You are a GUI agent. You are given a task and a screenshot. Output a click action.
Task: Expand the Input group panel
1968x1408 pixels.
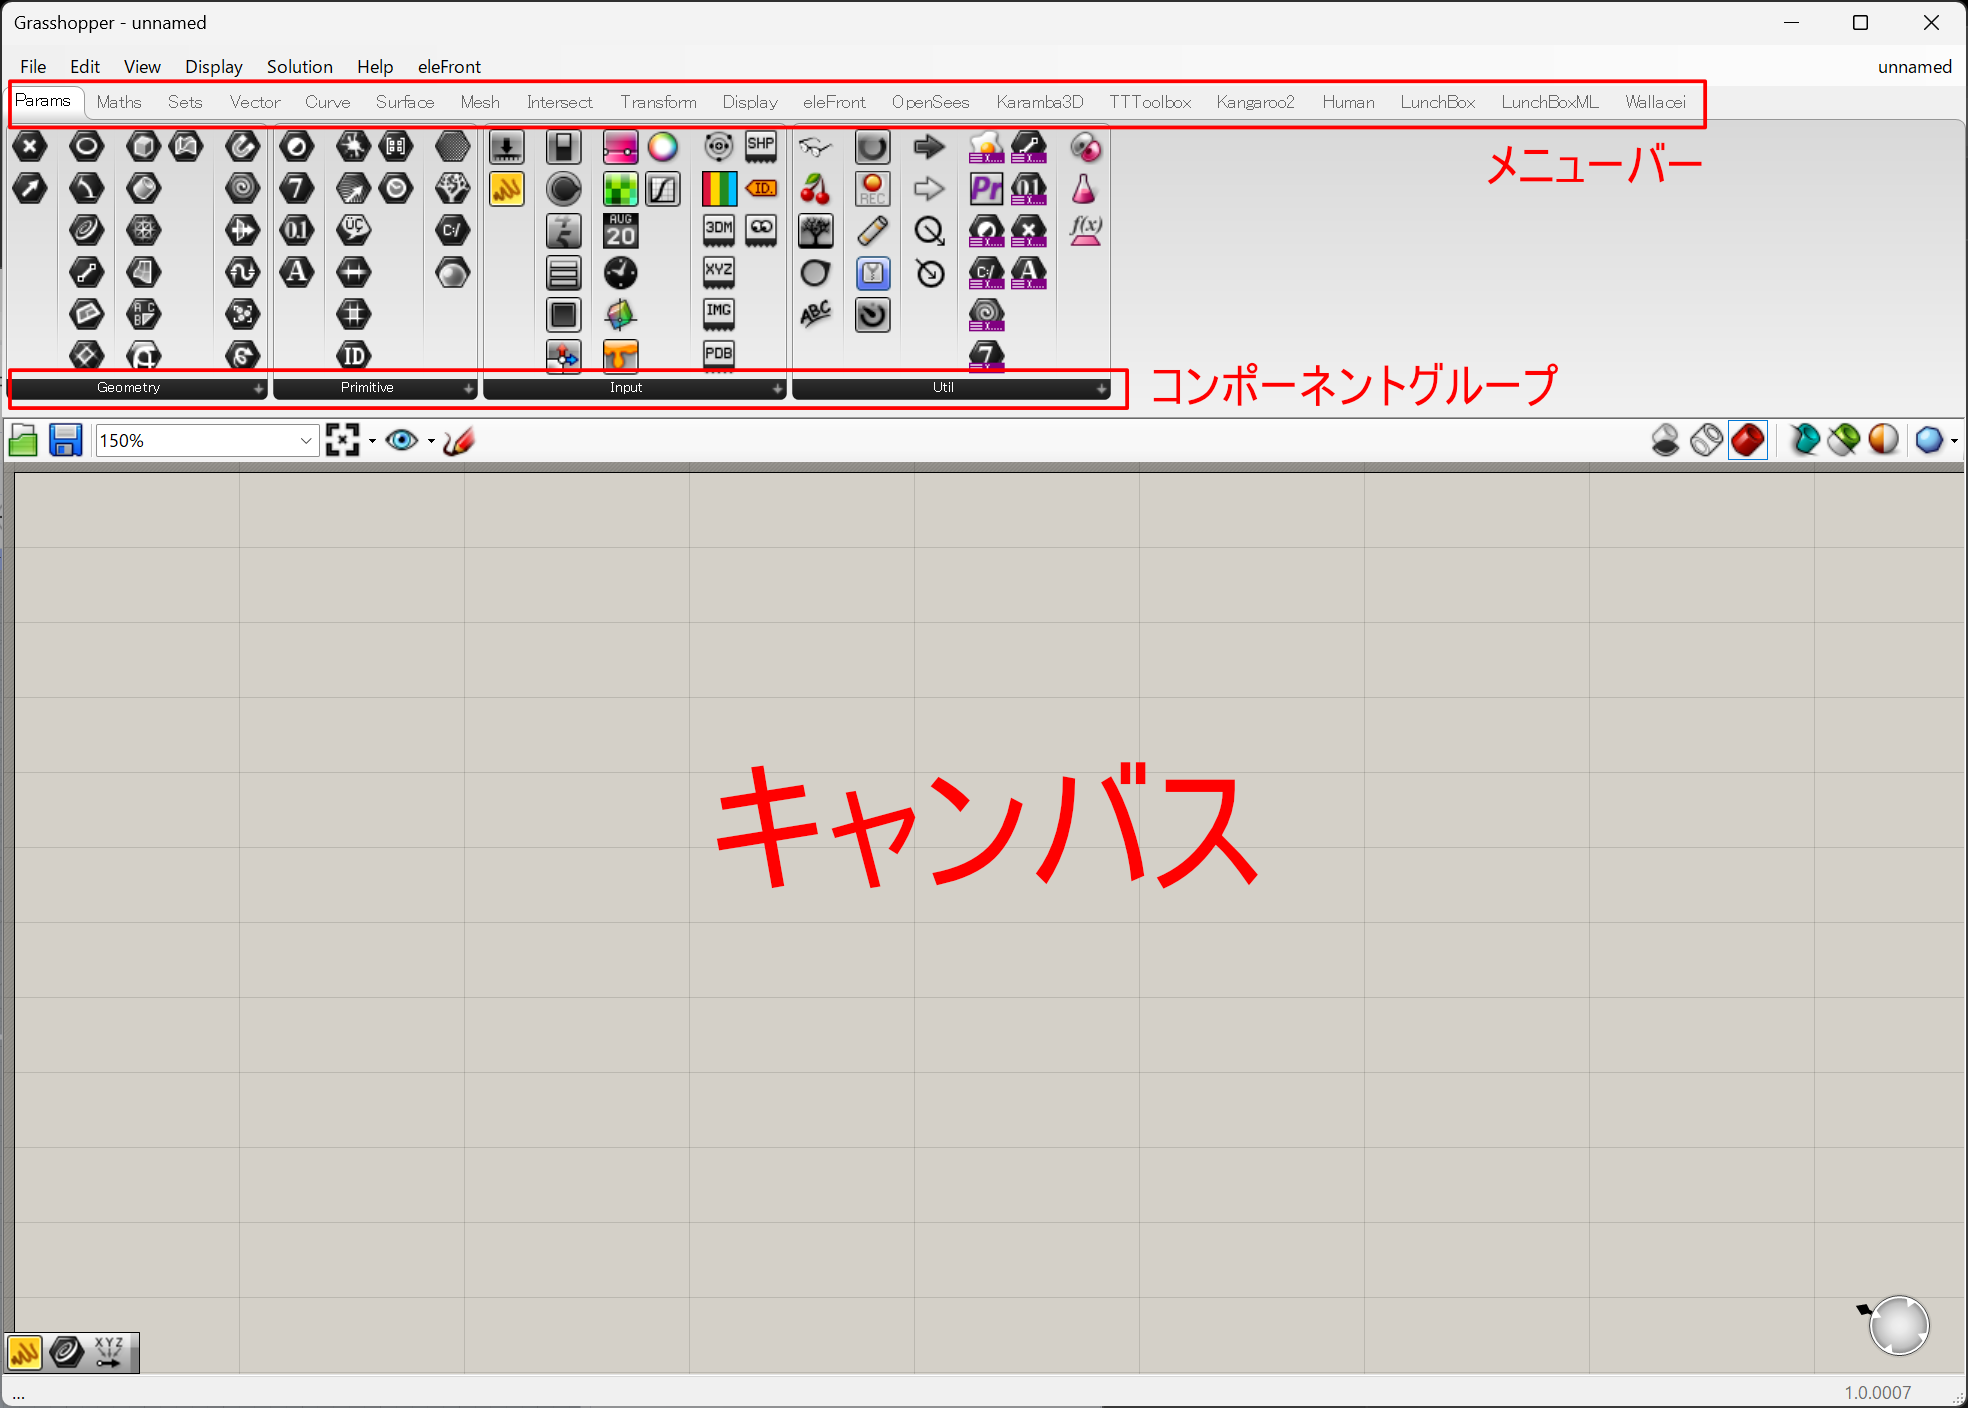point(777,388)
